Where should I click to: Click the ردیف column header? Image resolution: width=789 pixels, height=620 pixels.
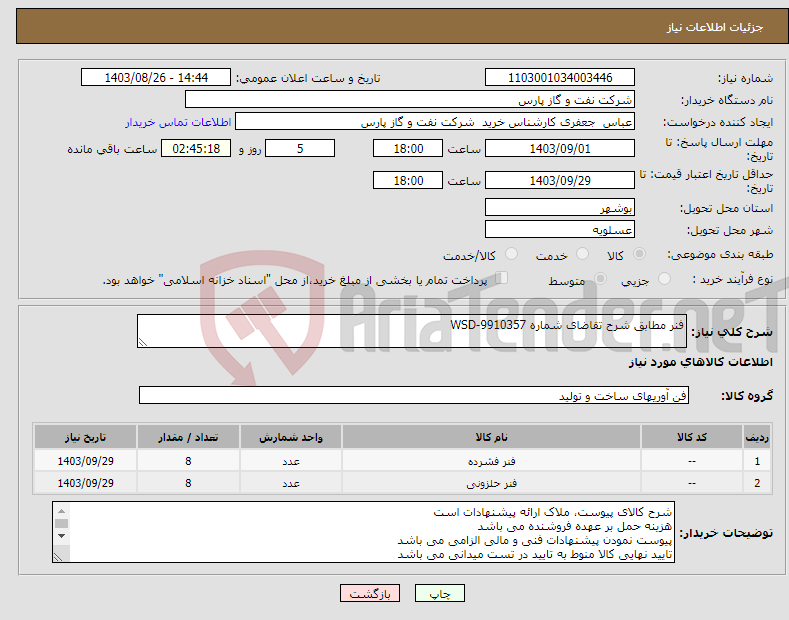[757, 437]
